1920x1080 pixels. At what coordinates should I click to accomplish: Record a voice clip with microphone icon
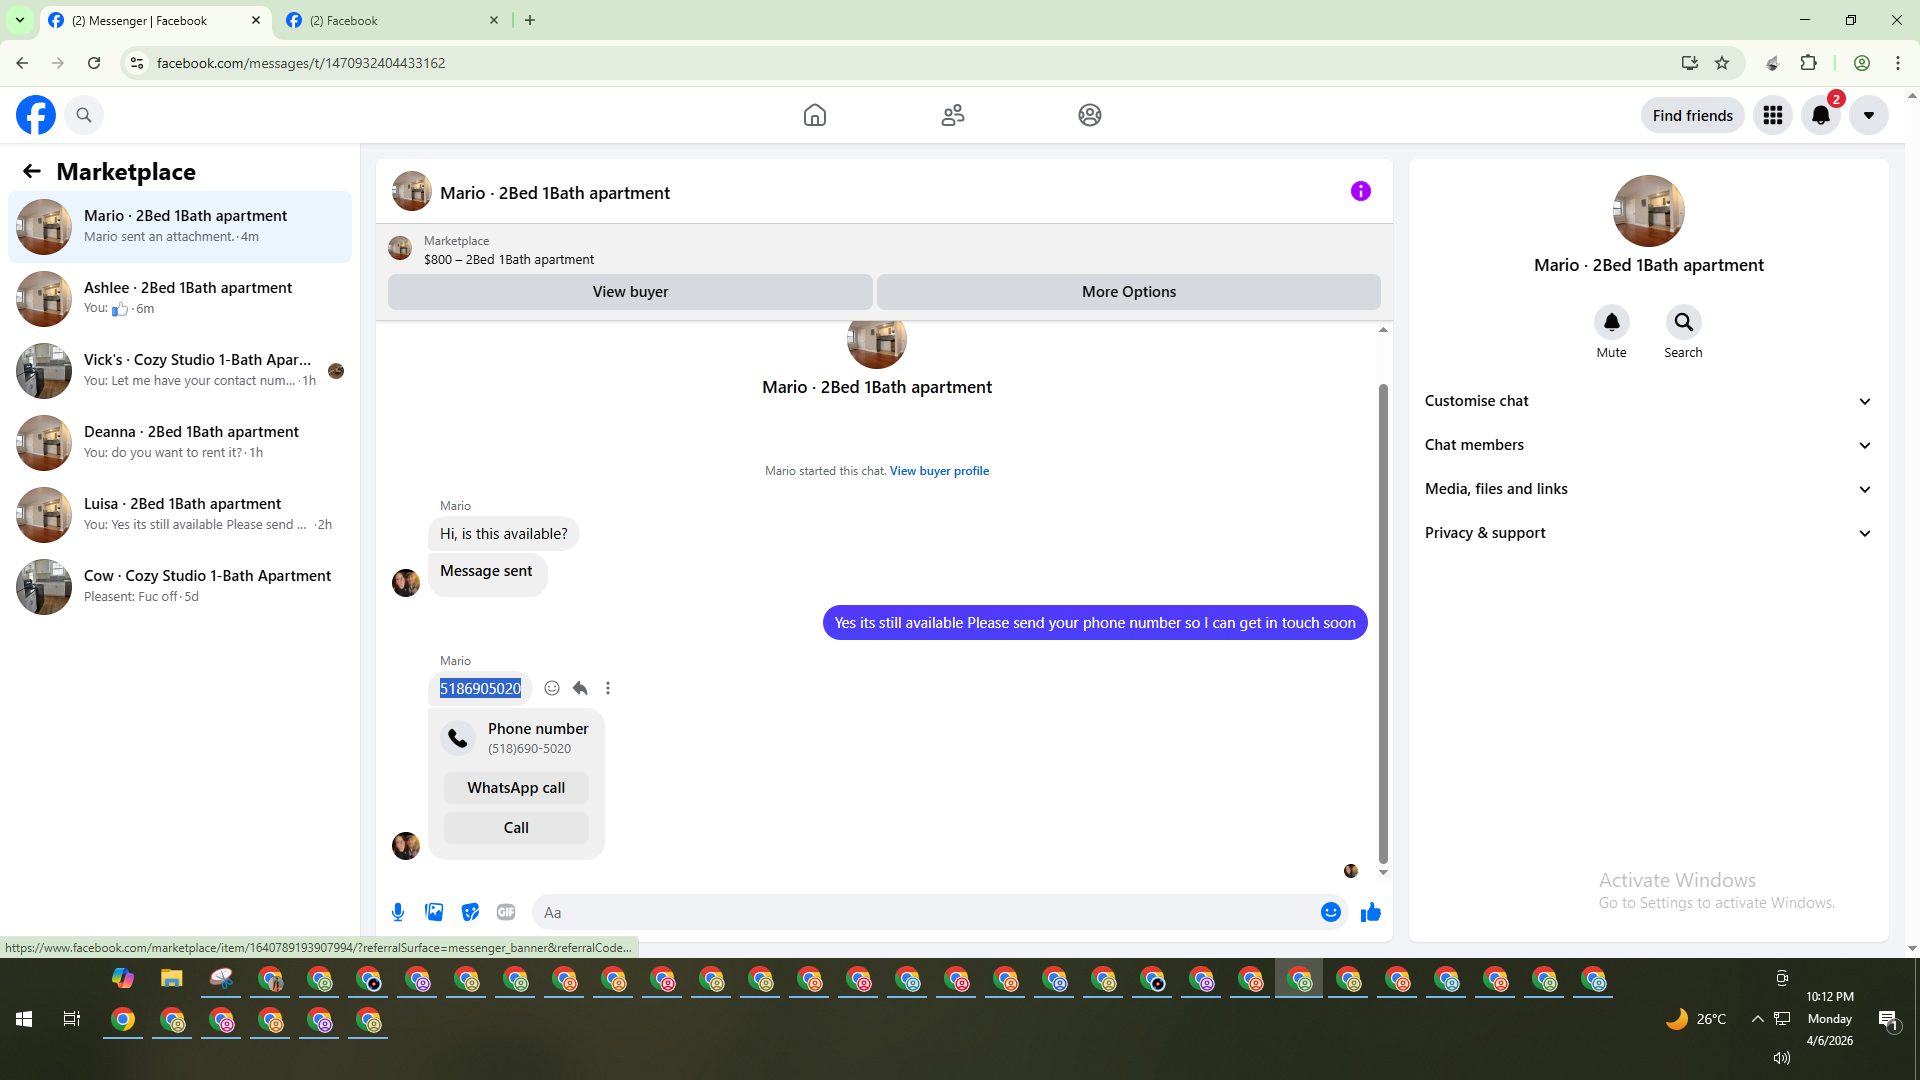(x=398, y=912)
